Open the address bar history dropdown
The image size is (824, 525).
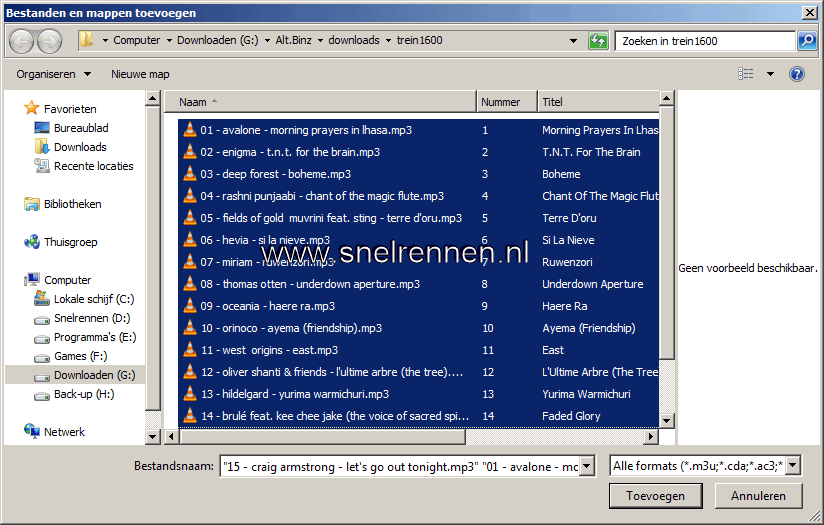(x=573, y=40)
